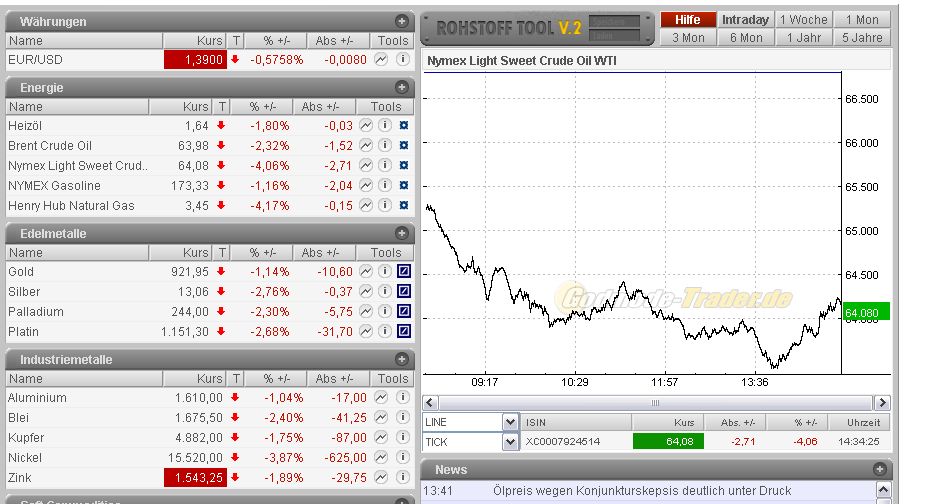The width and height of the screenshot is (932, 504).
Task: Switch chart to 1 Jahr view
Action: click(x=804, y=37)
